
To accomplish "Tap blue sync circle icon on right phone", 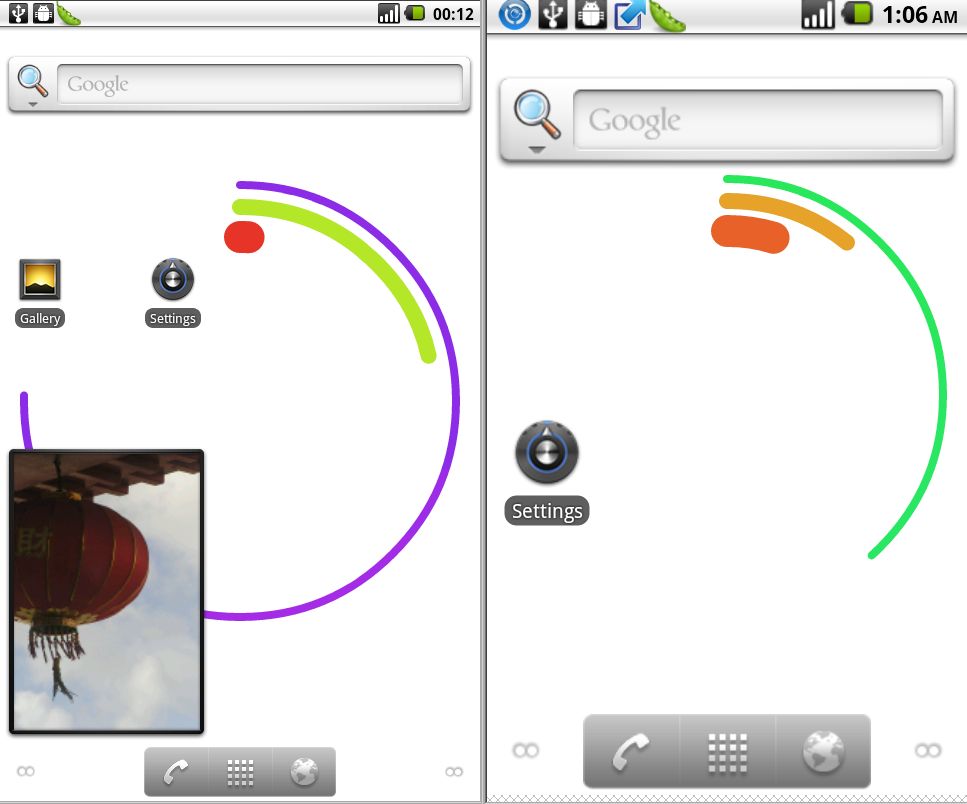I will [514, 15].
